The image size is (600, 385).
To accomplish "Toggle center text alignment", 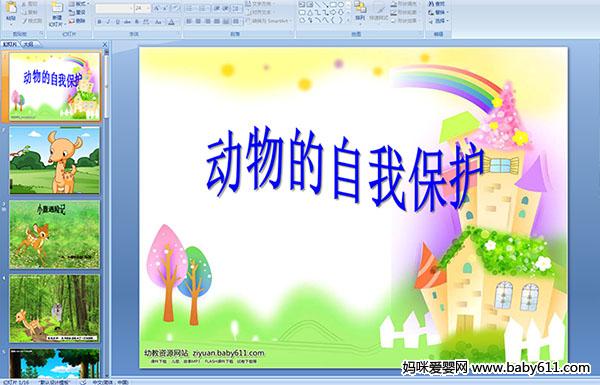I will (x=198, y=21).
